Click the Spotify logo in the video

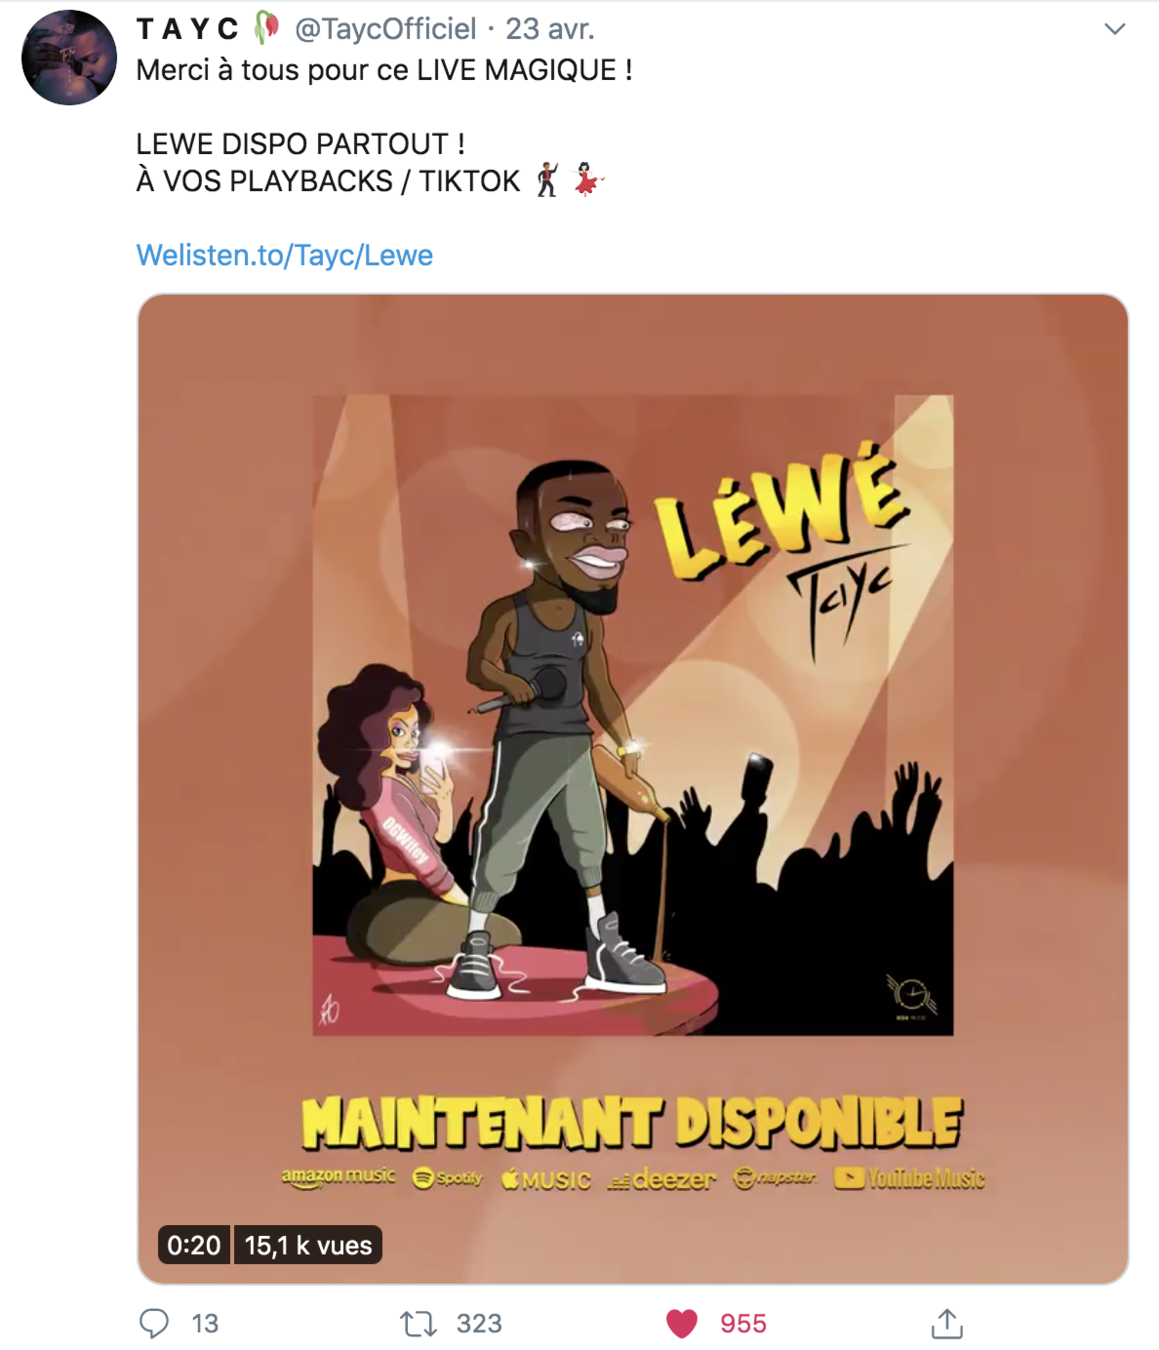[x=447, y=1178]
